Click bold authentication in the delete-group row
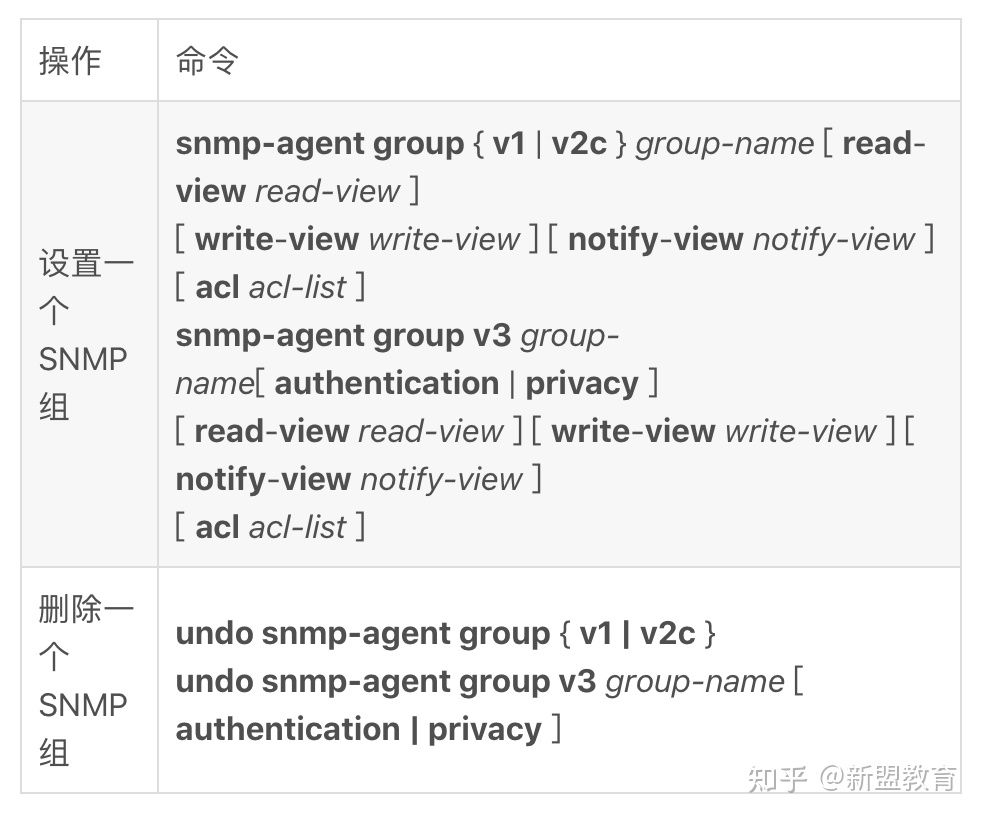 point(288,729)
